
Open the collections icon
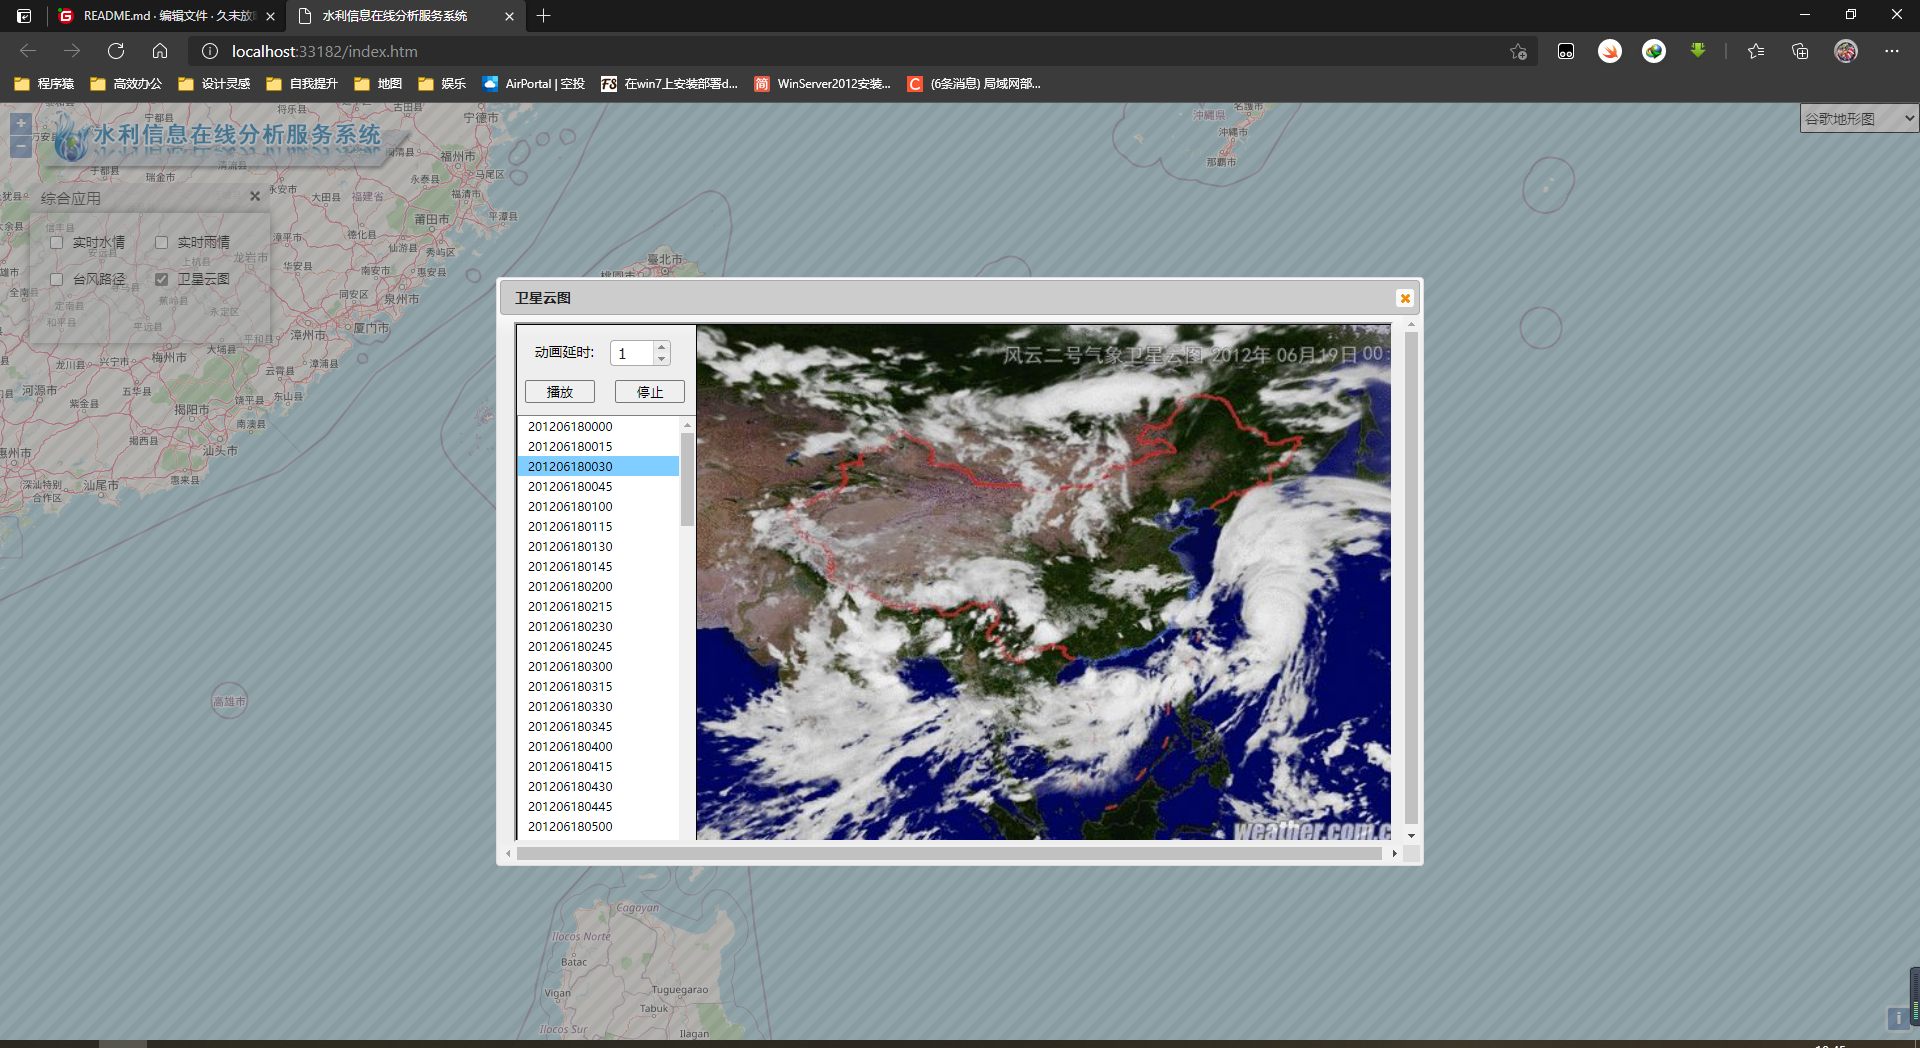point(1800,51)
